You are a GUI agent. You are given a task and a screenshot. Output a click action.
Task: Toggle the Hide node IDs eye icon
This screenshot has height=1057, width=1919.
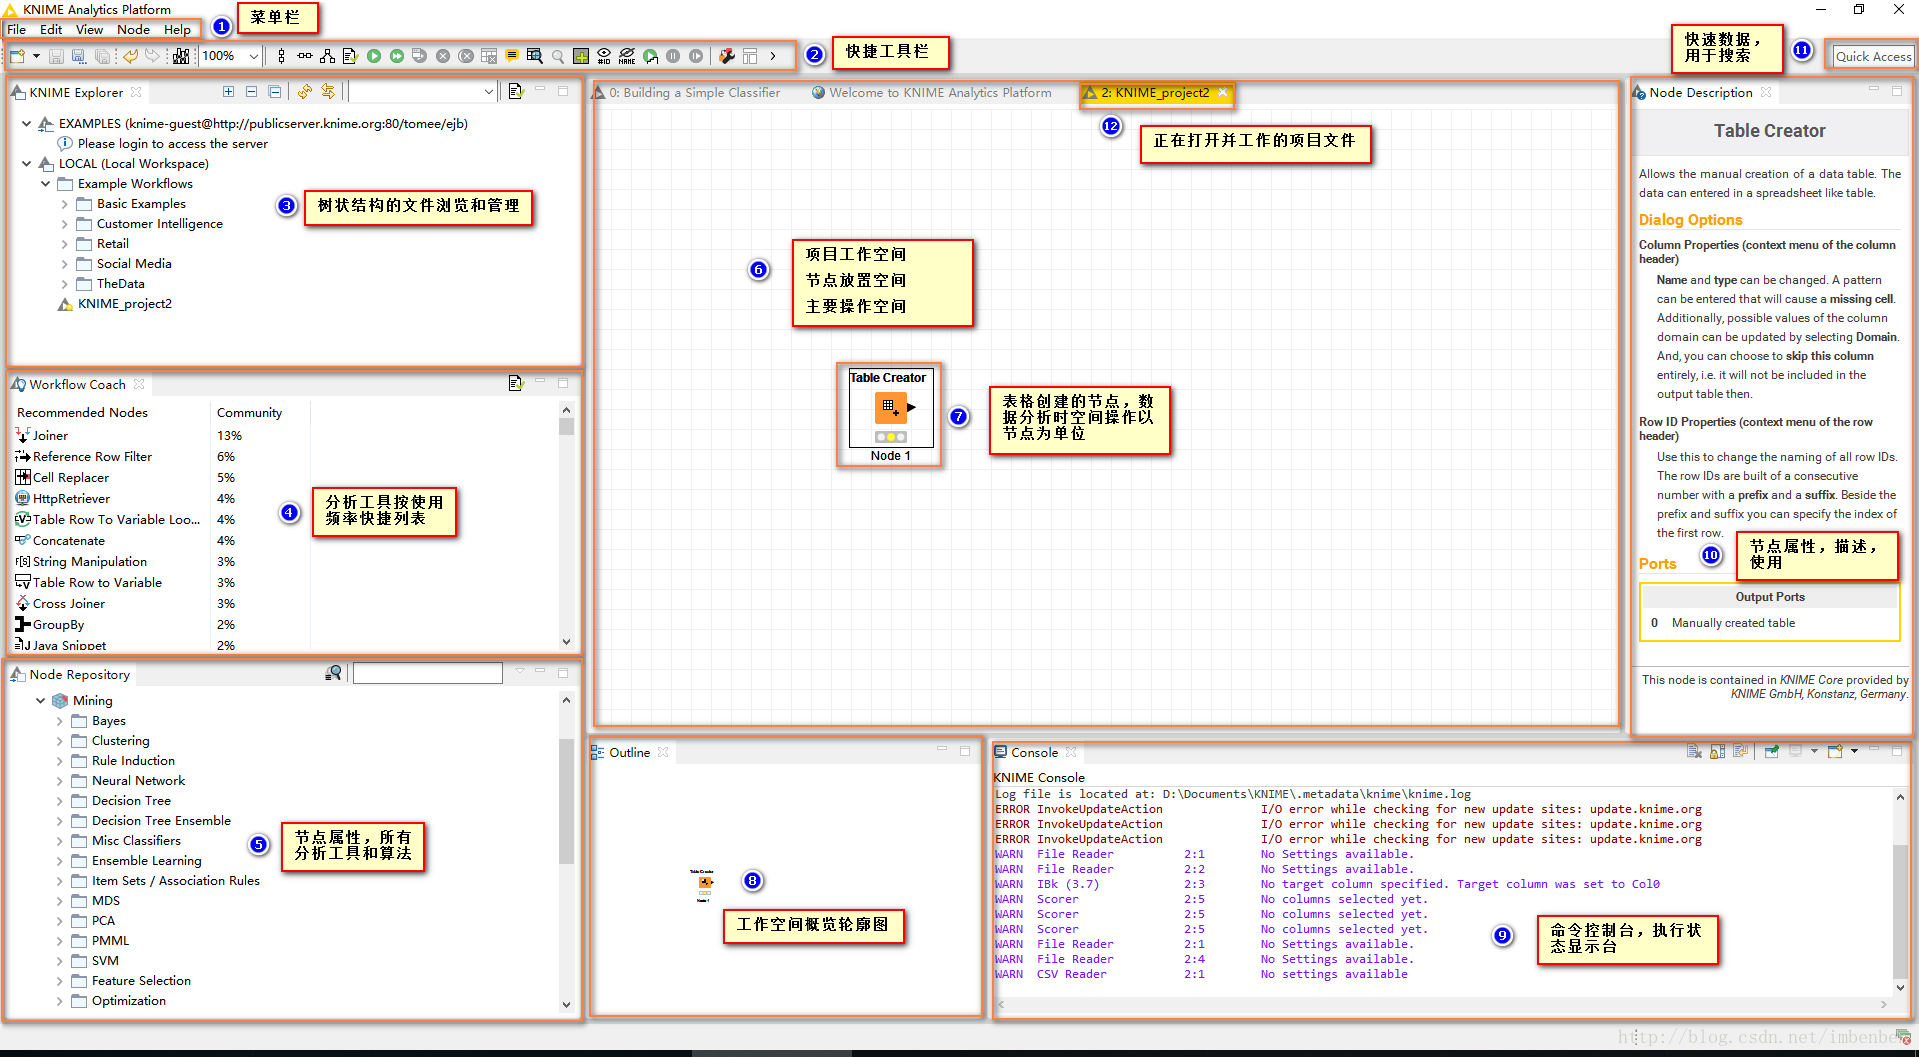[x=604, y=56]
